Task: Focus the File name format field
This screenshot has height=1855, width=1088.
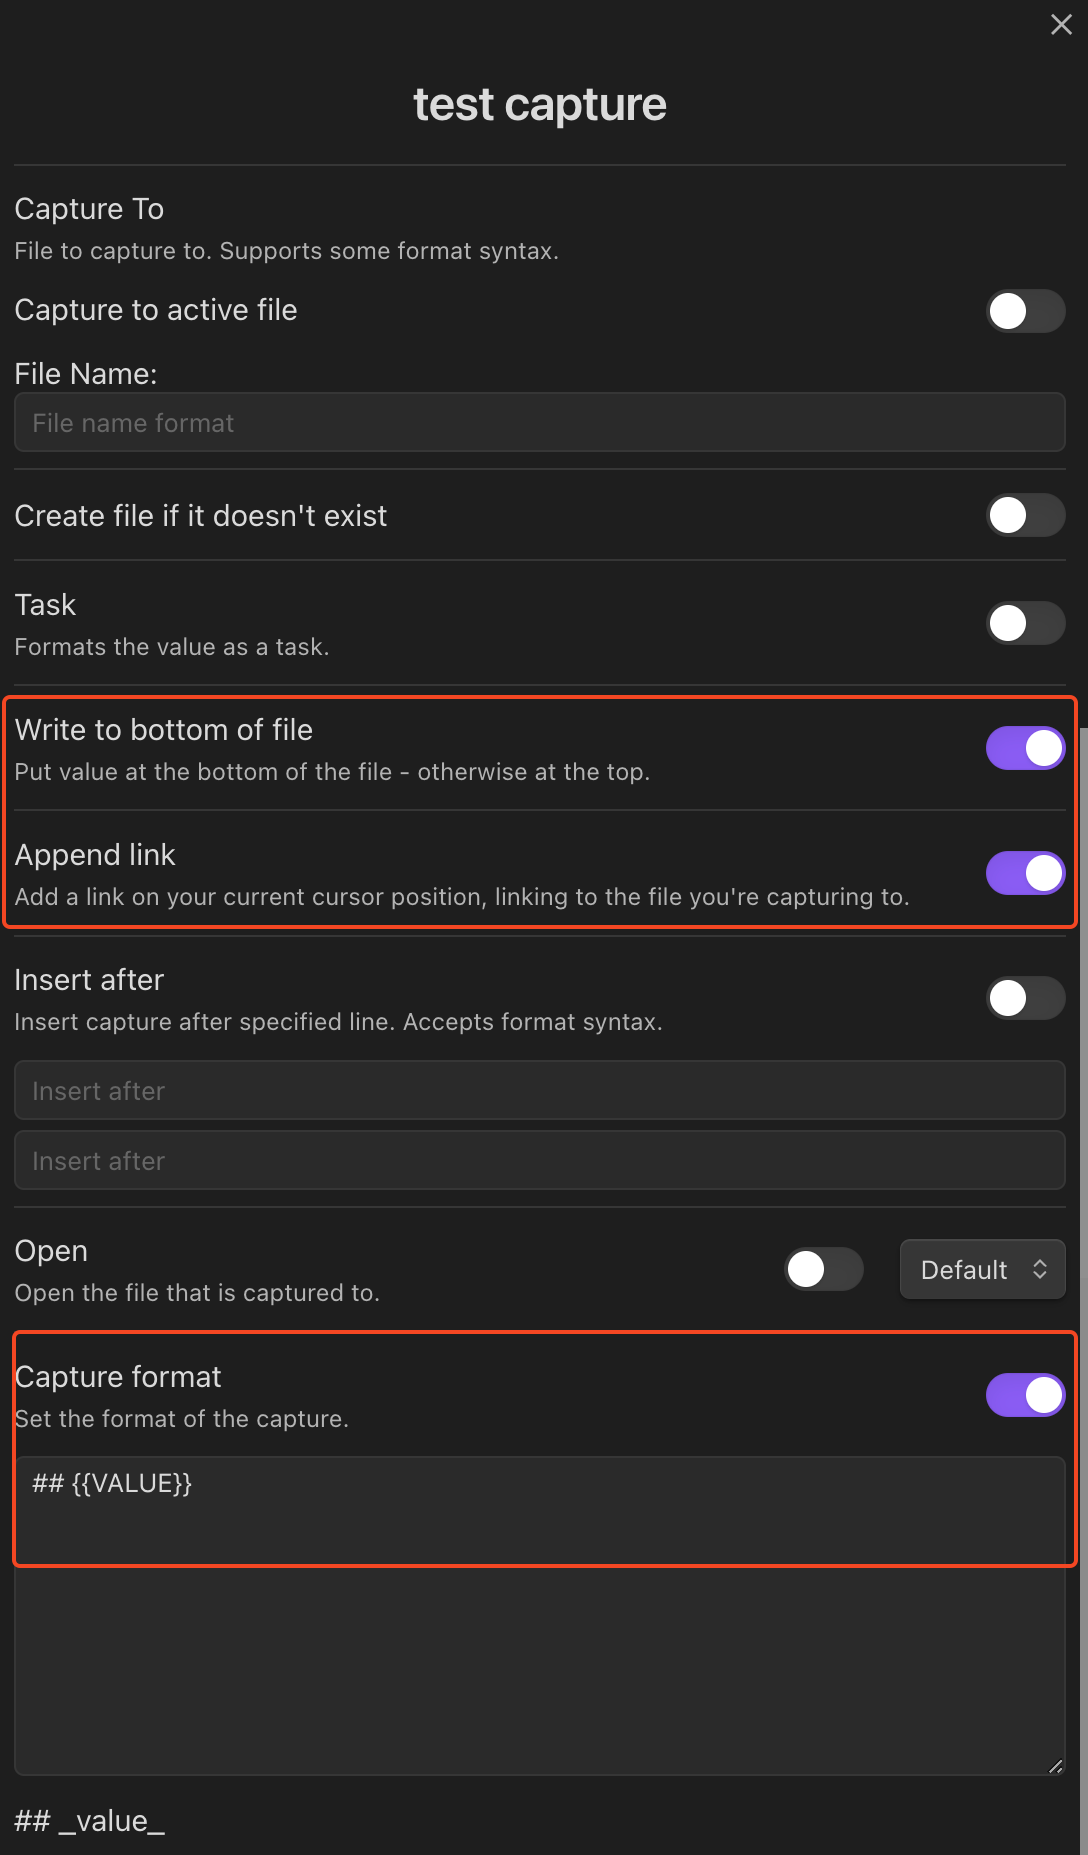Action: (x=540, y=422)
